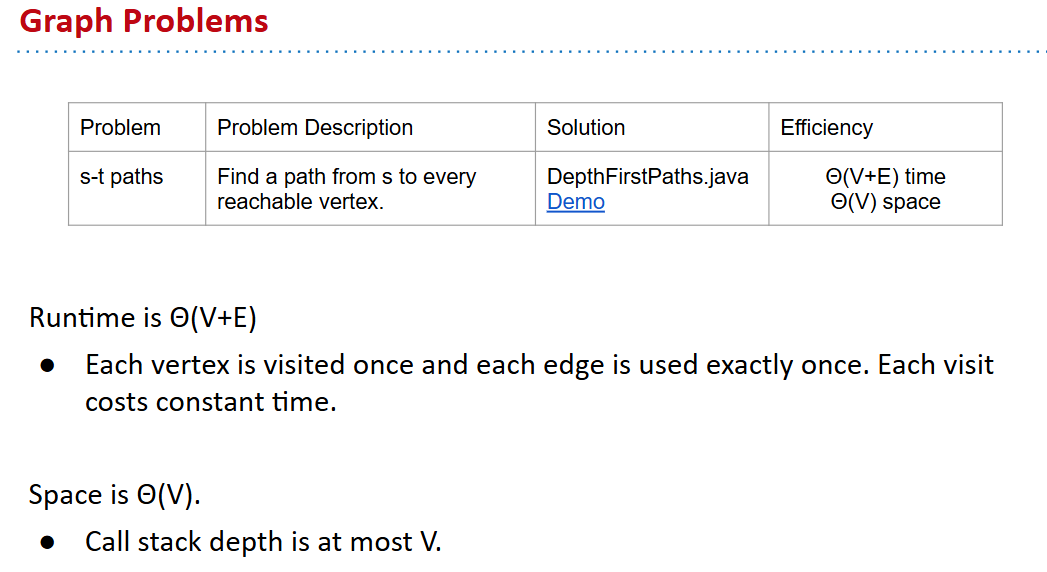Click the 'costs constant time.' line
This screenshot has width=1047, height=572.
(x=210, y=402)
